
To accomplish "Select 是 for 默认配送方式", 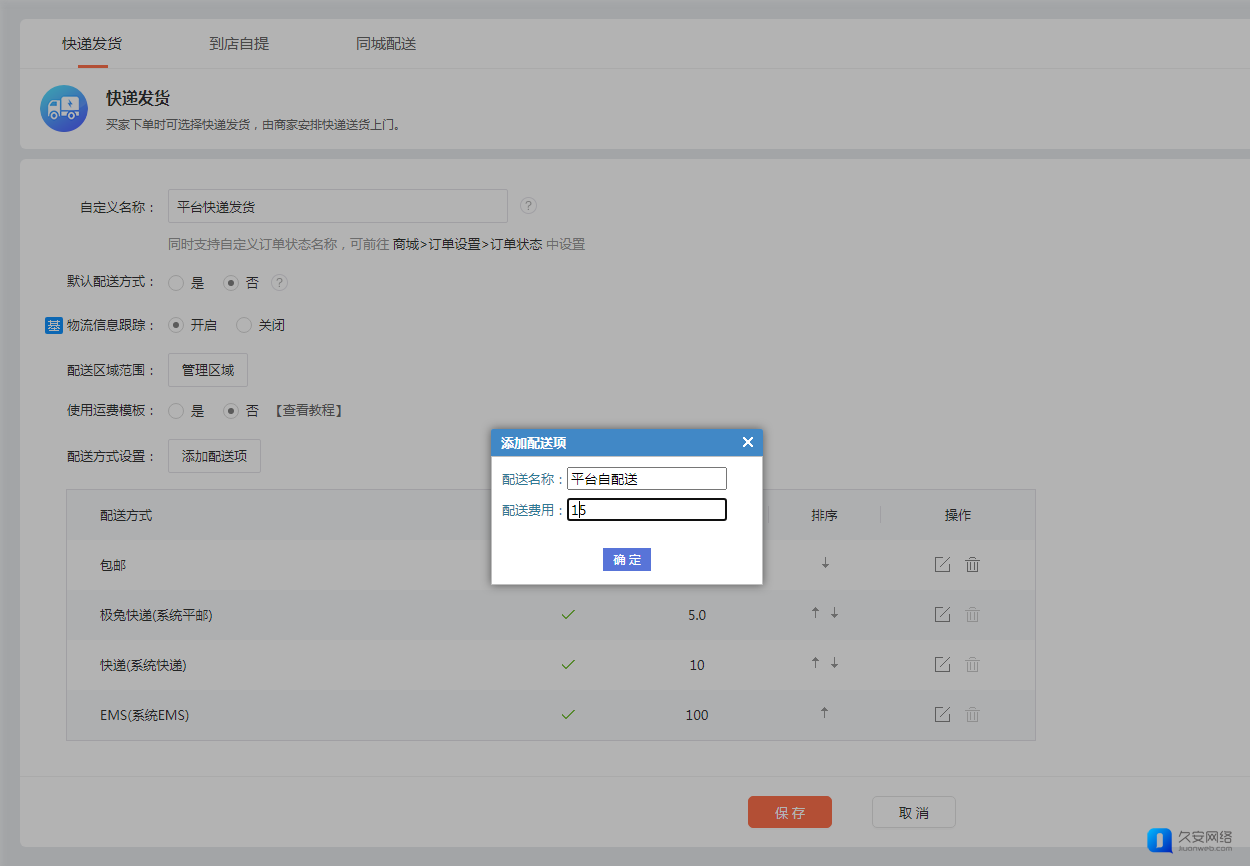I will pyautogui.click(x=176, y=283).
